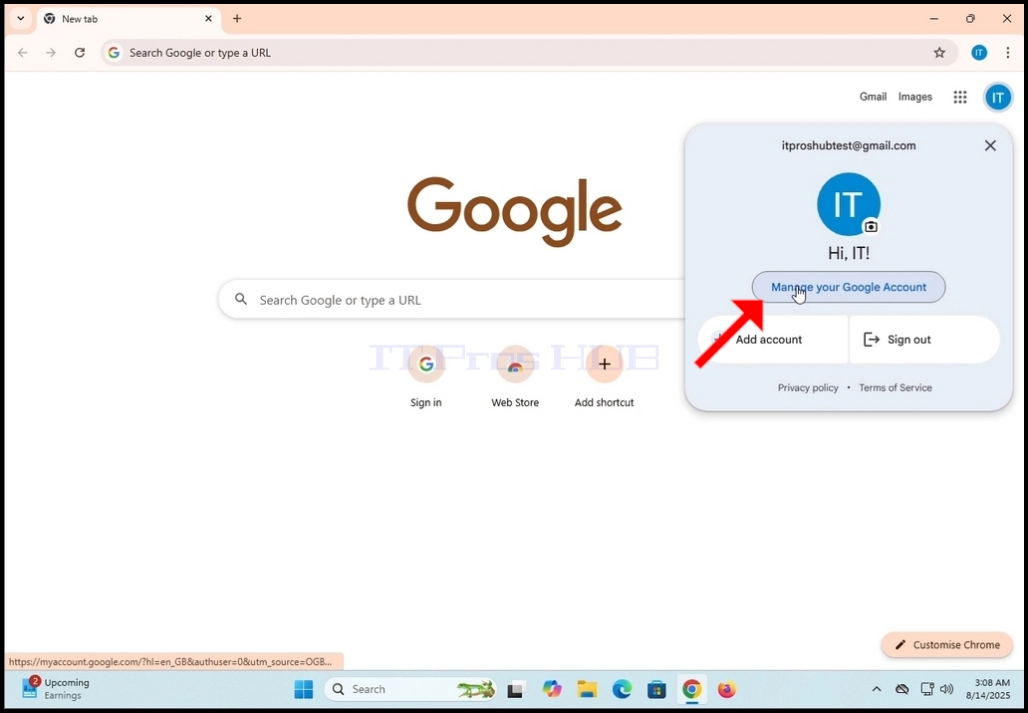Click the network display tray icon
The image size is (1028, 713).
pos(926,689)
